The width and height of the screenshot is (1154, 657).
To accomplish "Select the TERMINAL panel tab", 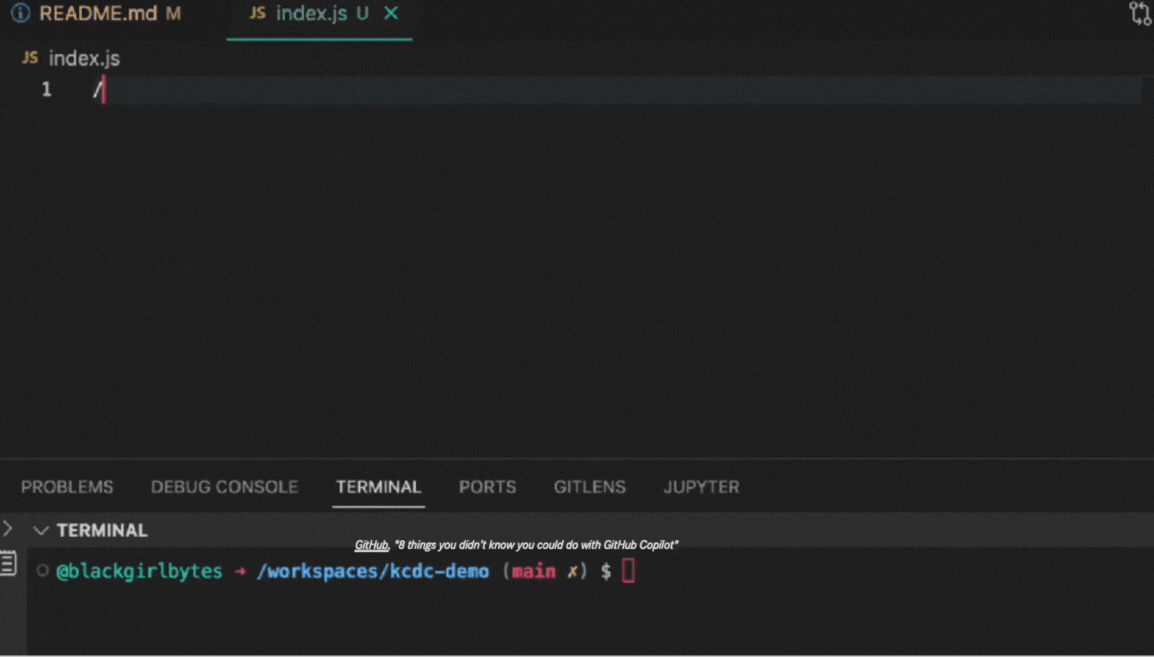I will tap(378, 487).
